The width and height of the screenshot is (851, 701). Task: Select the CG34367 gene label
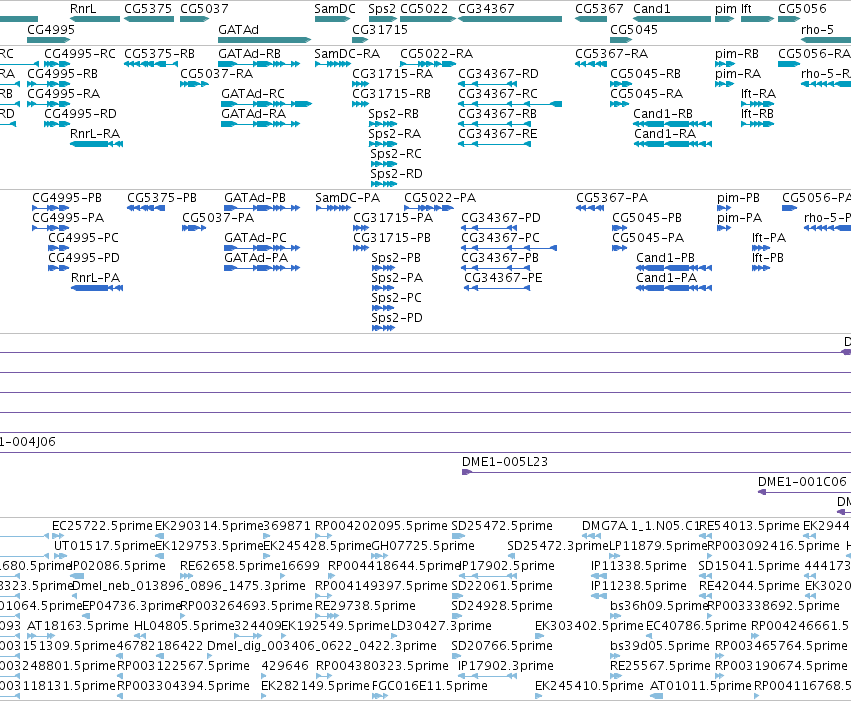pos(486,9)
